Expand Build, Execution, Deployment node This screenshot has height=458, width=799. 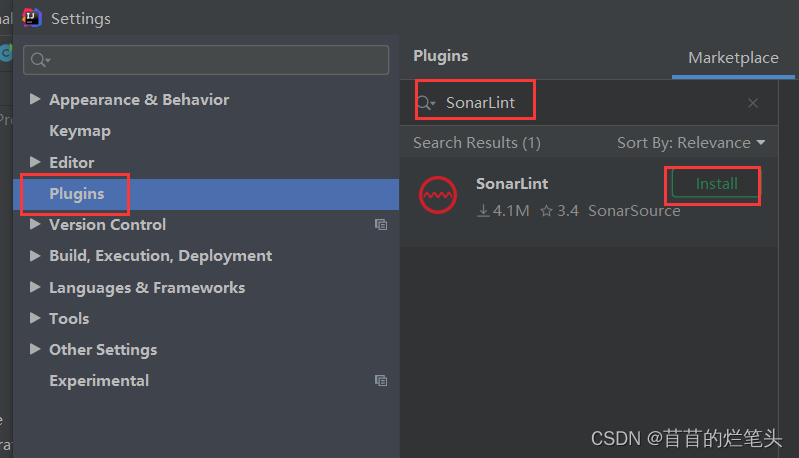35,256
